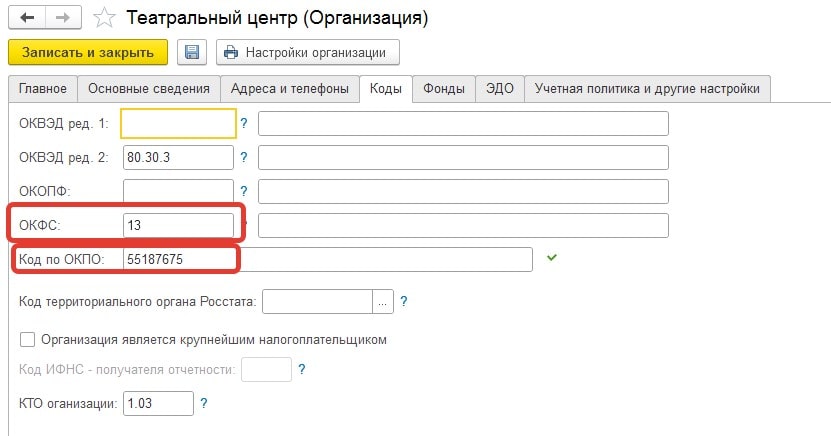
Task: Open selection button for Росстат territorial code
Action: (x=383, y=300)
